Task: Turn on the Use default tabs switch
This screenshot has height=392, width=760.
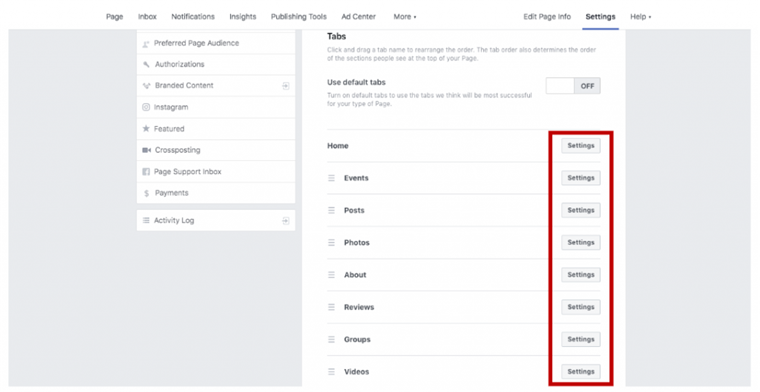Action: tap(573, 86)
